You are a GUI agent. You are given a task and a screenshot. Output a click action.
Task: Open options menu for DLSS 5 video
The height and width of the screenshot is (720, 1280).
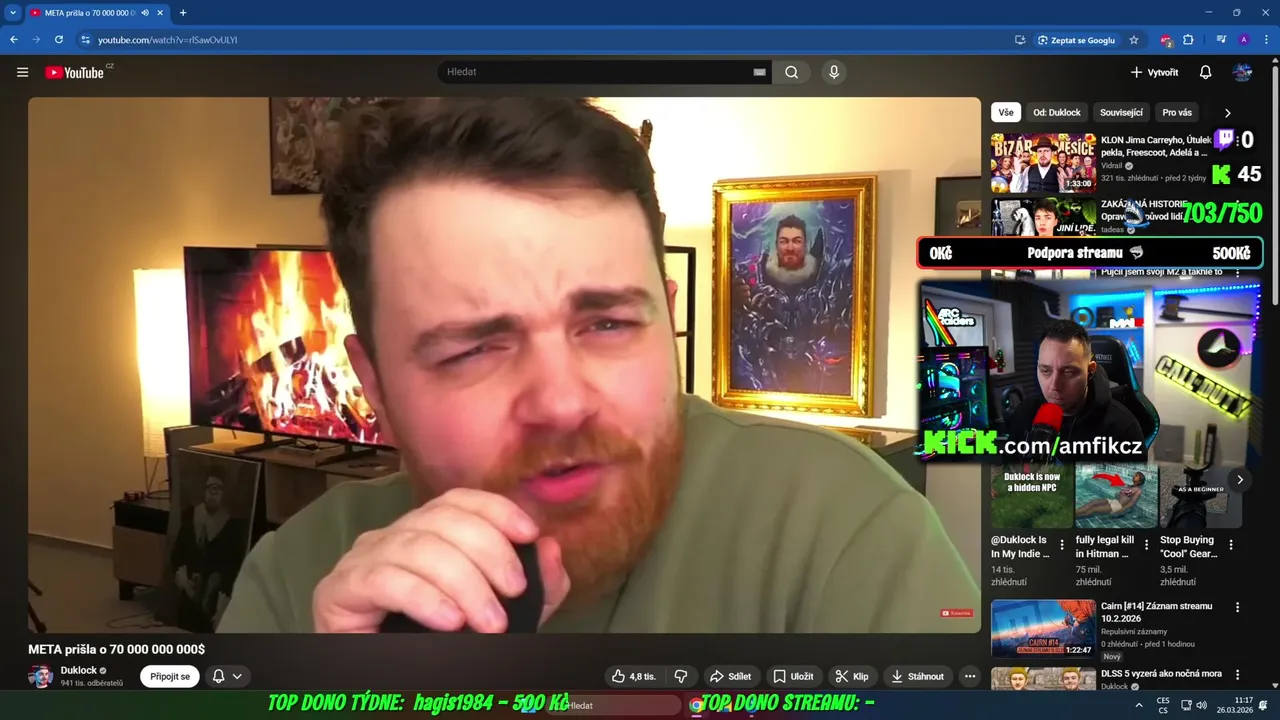[1237, 675]
